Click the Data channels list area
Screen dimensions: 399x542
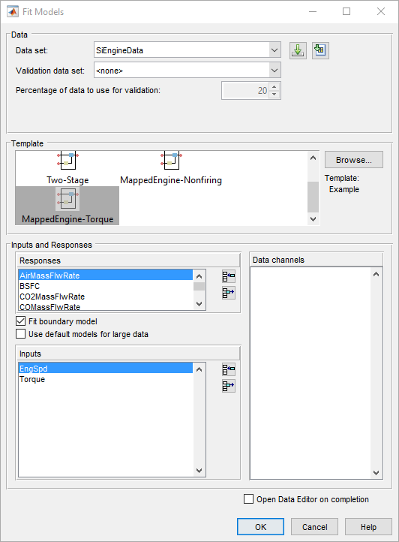(310, 373)
